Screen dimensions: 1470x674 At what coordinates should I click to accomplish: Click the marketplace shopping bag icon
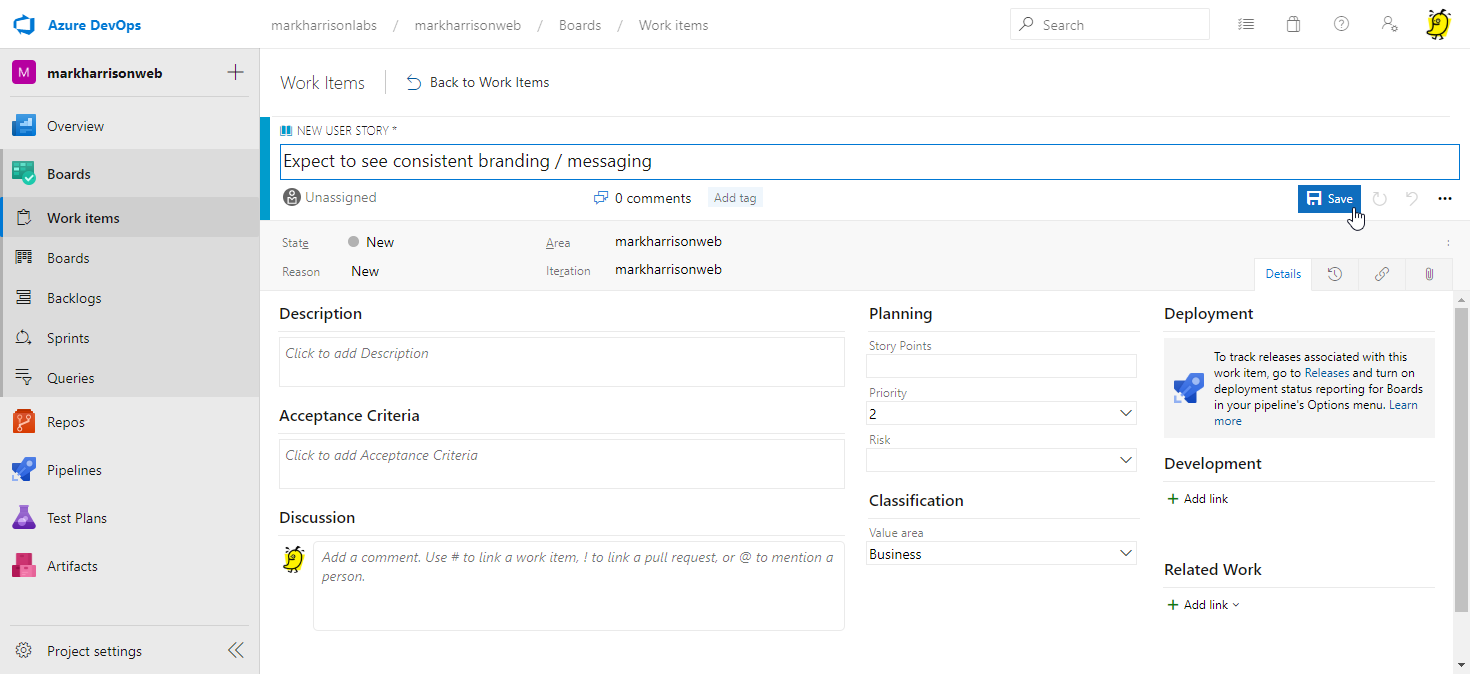(1293, 25)
